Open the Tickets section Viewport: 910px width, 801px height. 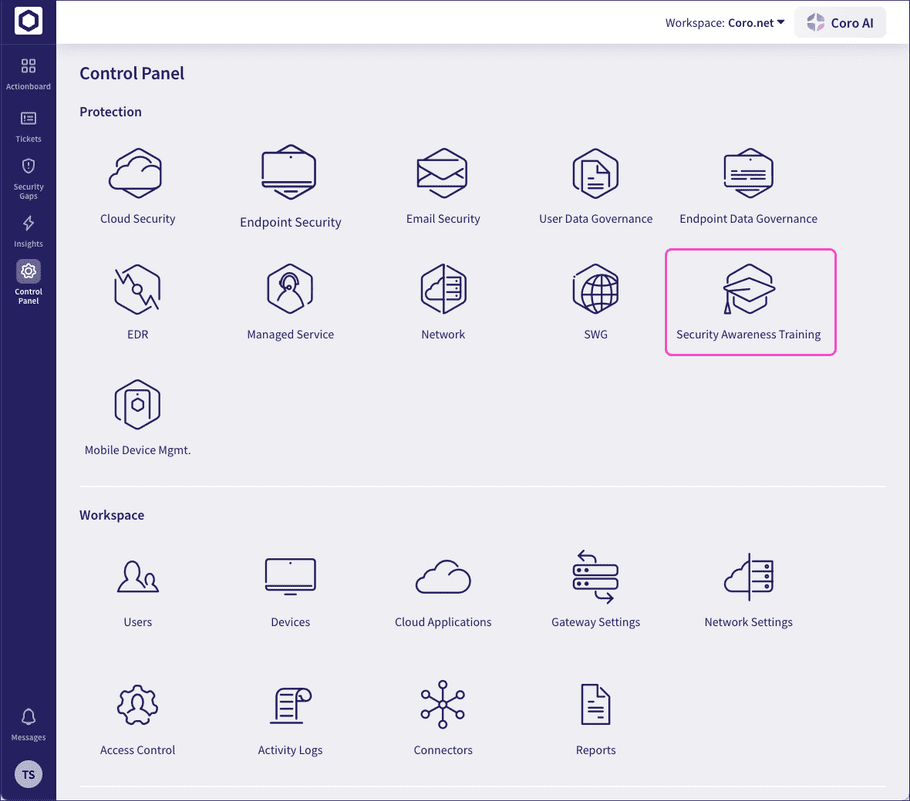coord(28,124)
